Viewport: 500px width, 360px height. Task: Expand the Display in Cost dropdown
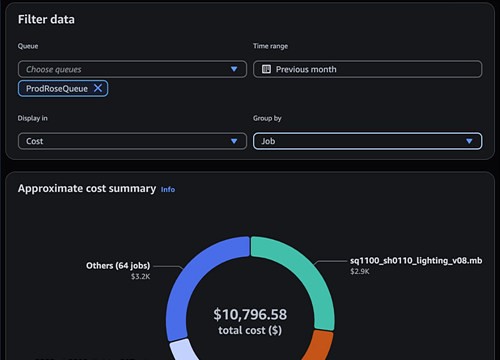[132, 141]
